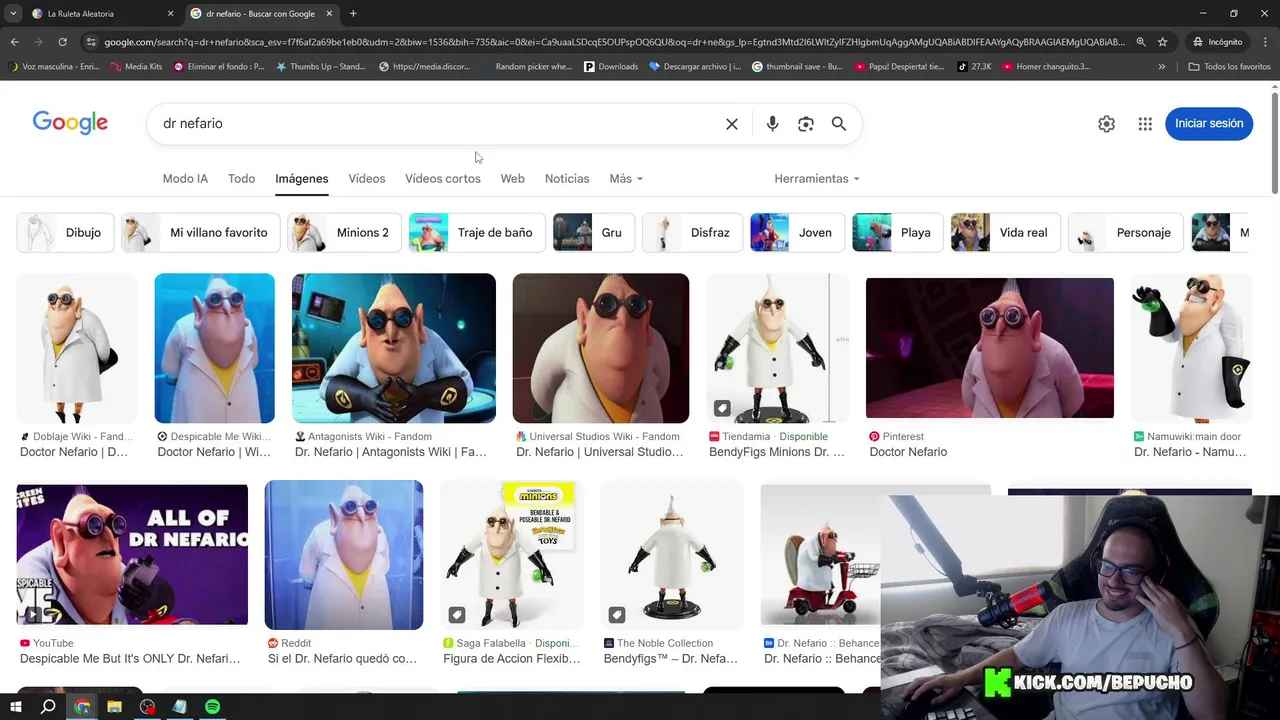The width and height of the screenshot is (1280, 720).
Task: Filter by Dibujo chip
Action: (x=65, y=233)
